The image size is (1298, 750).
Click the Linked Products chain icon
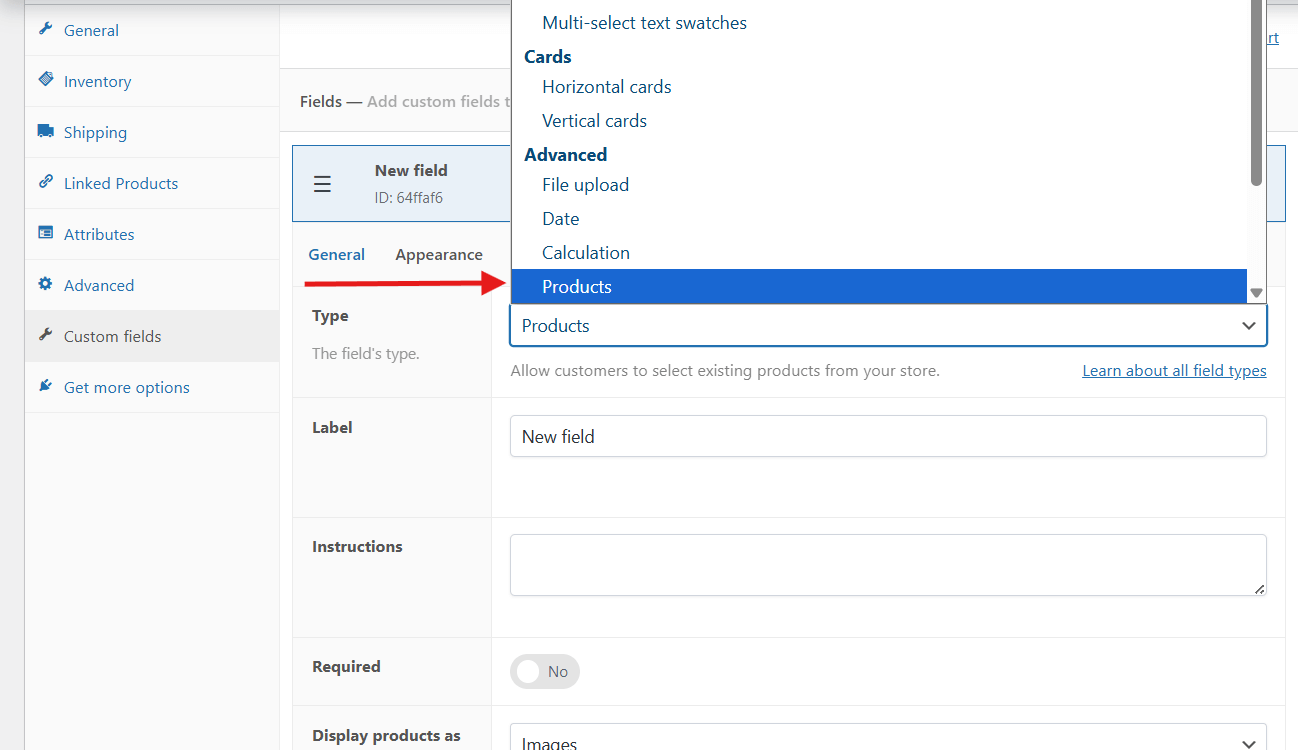(x=45, y=182)
